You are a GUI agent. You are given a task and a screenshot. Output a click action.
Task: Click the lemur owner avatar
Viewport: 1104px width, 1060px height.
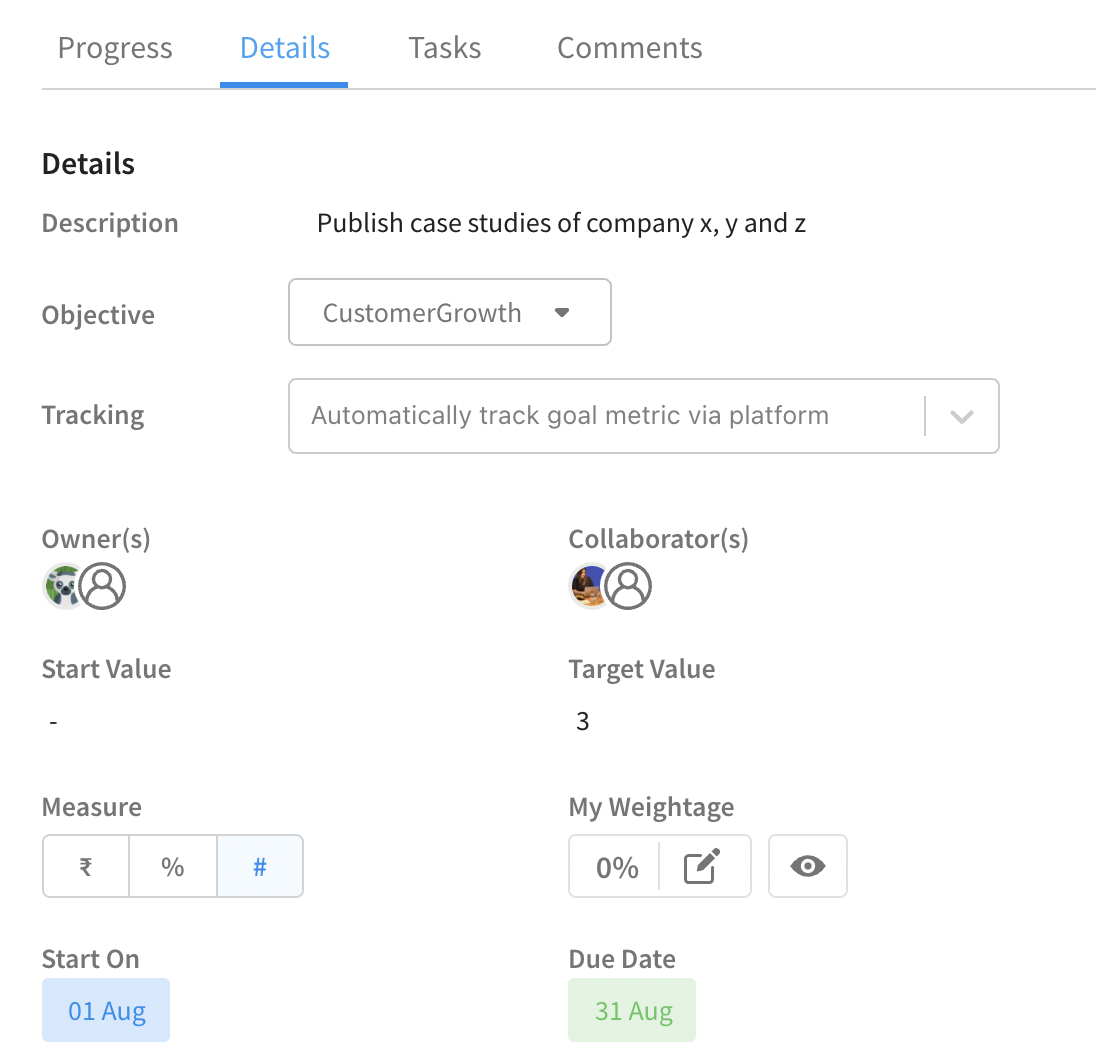click(x=63, y=586)
